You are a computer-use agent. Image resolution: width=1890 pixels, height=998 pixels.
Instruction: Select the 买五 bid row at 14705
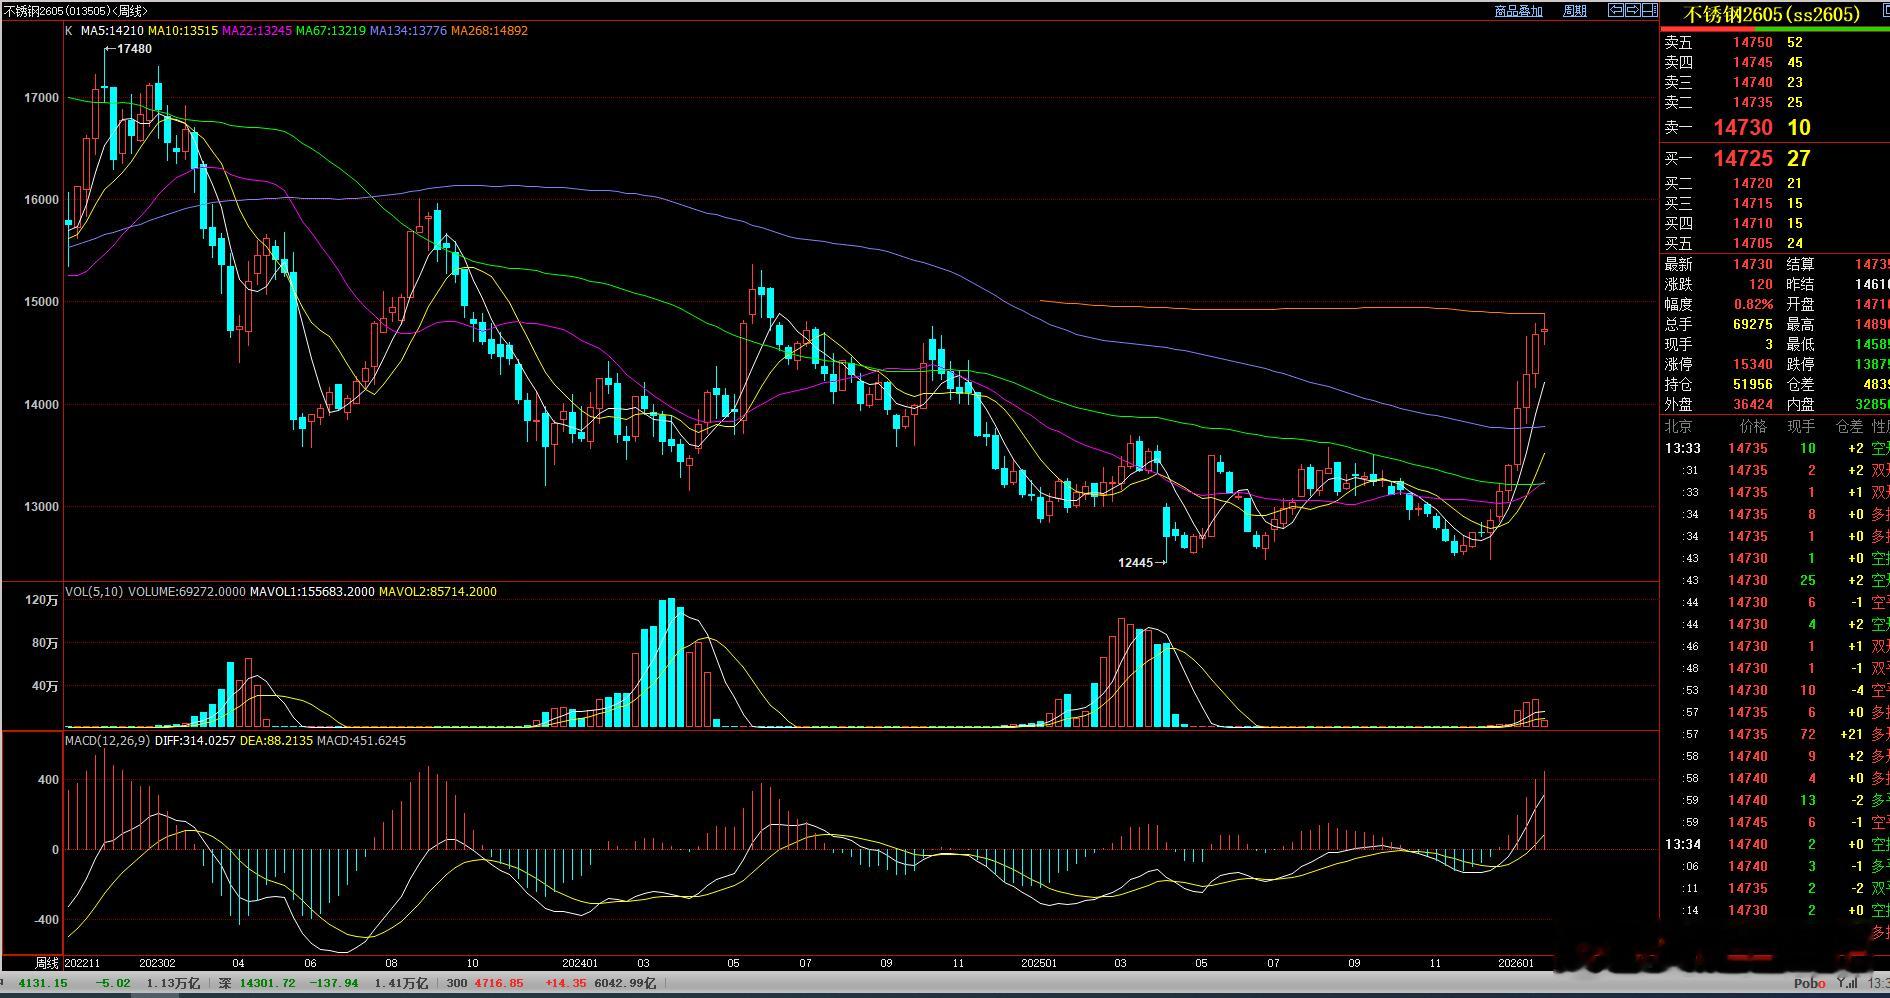[1775, 243]
